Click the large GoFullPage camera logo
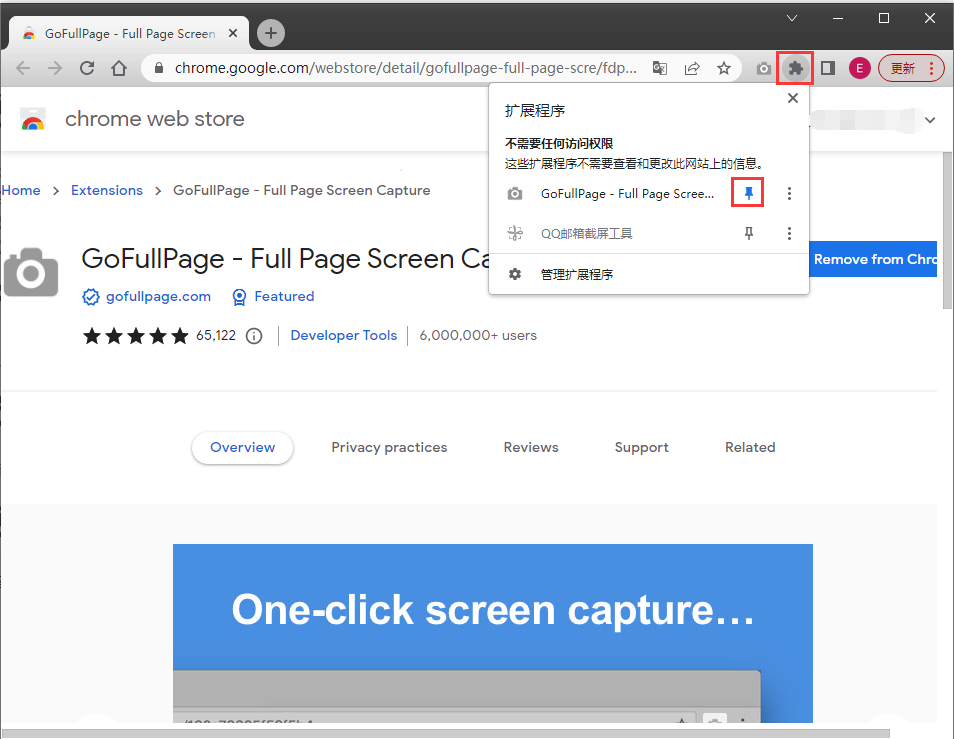Image resolution: width=954 pixels, height=739 pixels. (31, 272)
